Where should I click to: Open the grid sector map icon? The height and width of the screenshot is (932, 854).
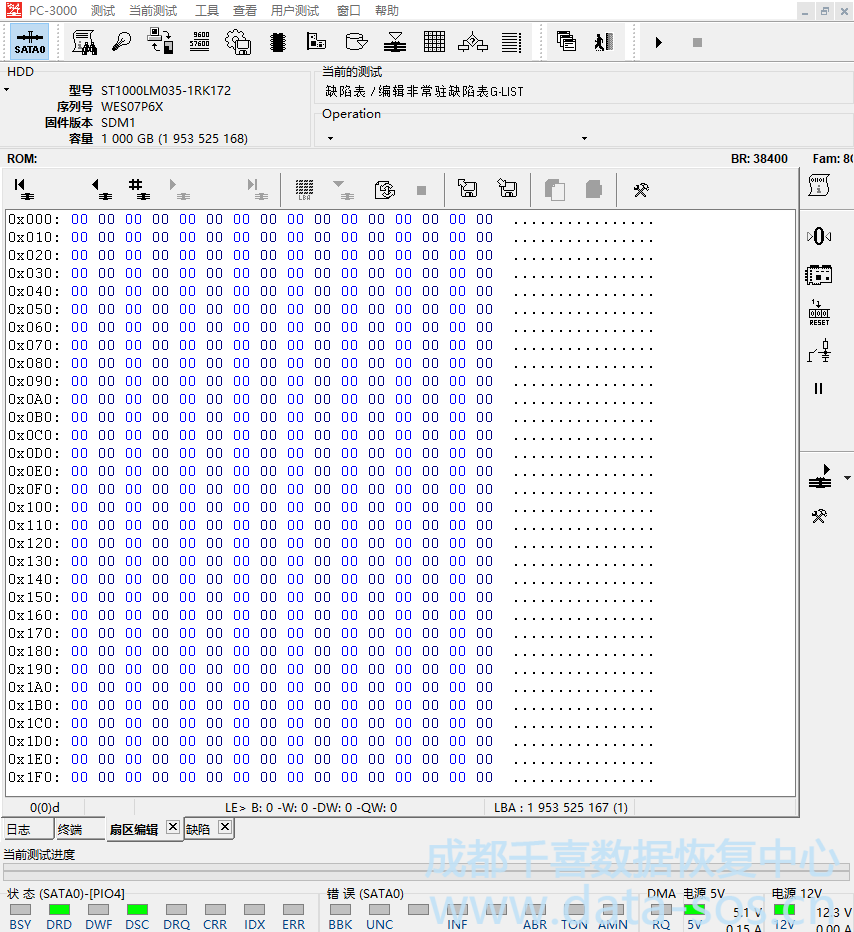coord(434,42)
